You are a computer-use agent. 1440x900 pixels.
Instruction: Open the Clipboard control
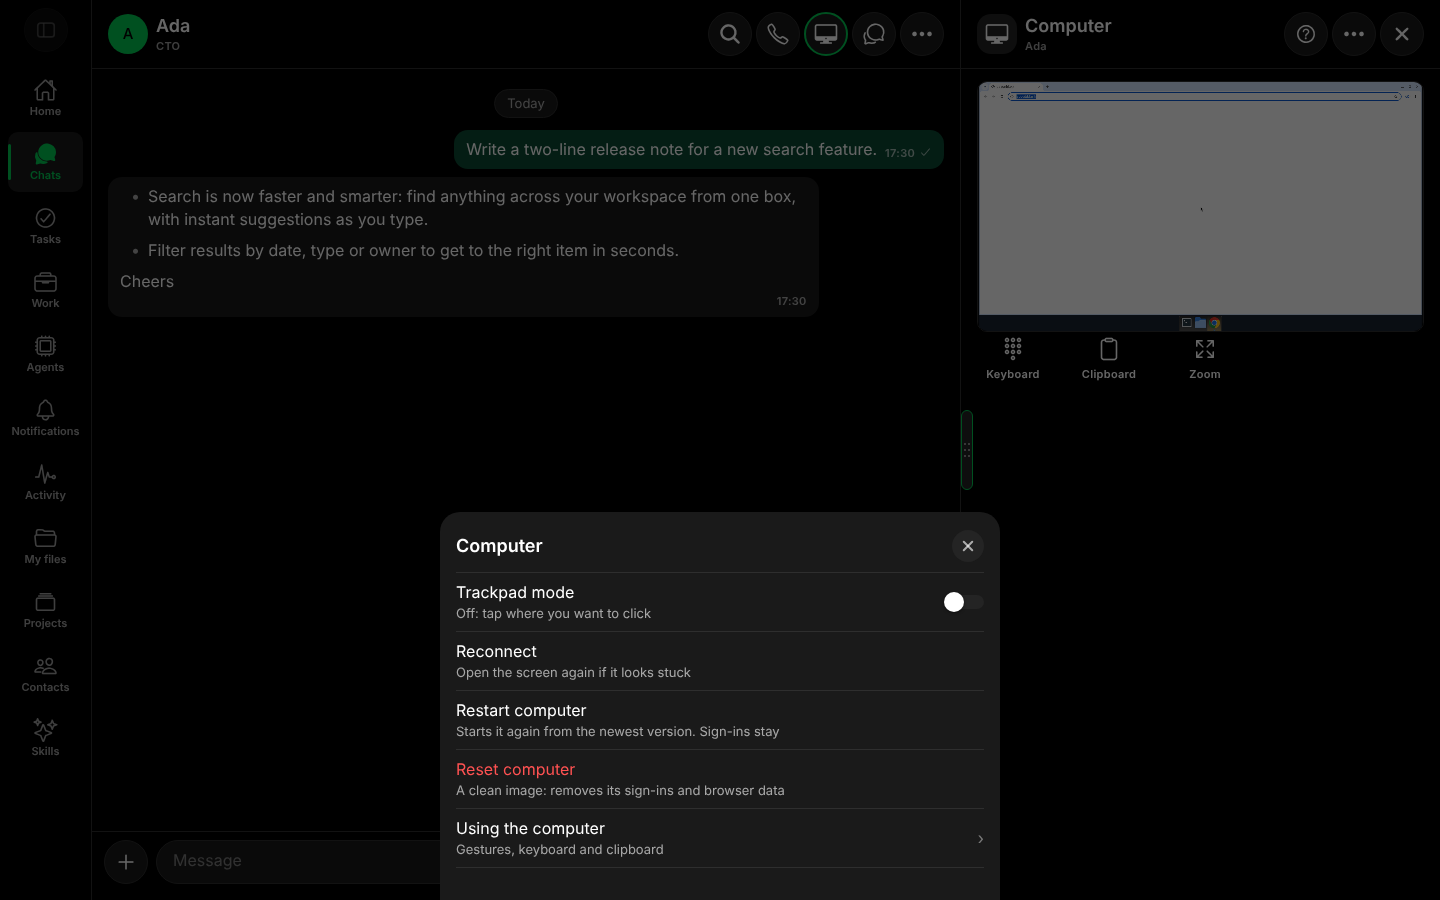1109,359
